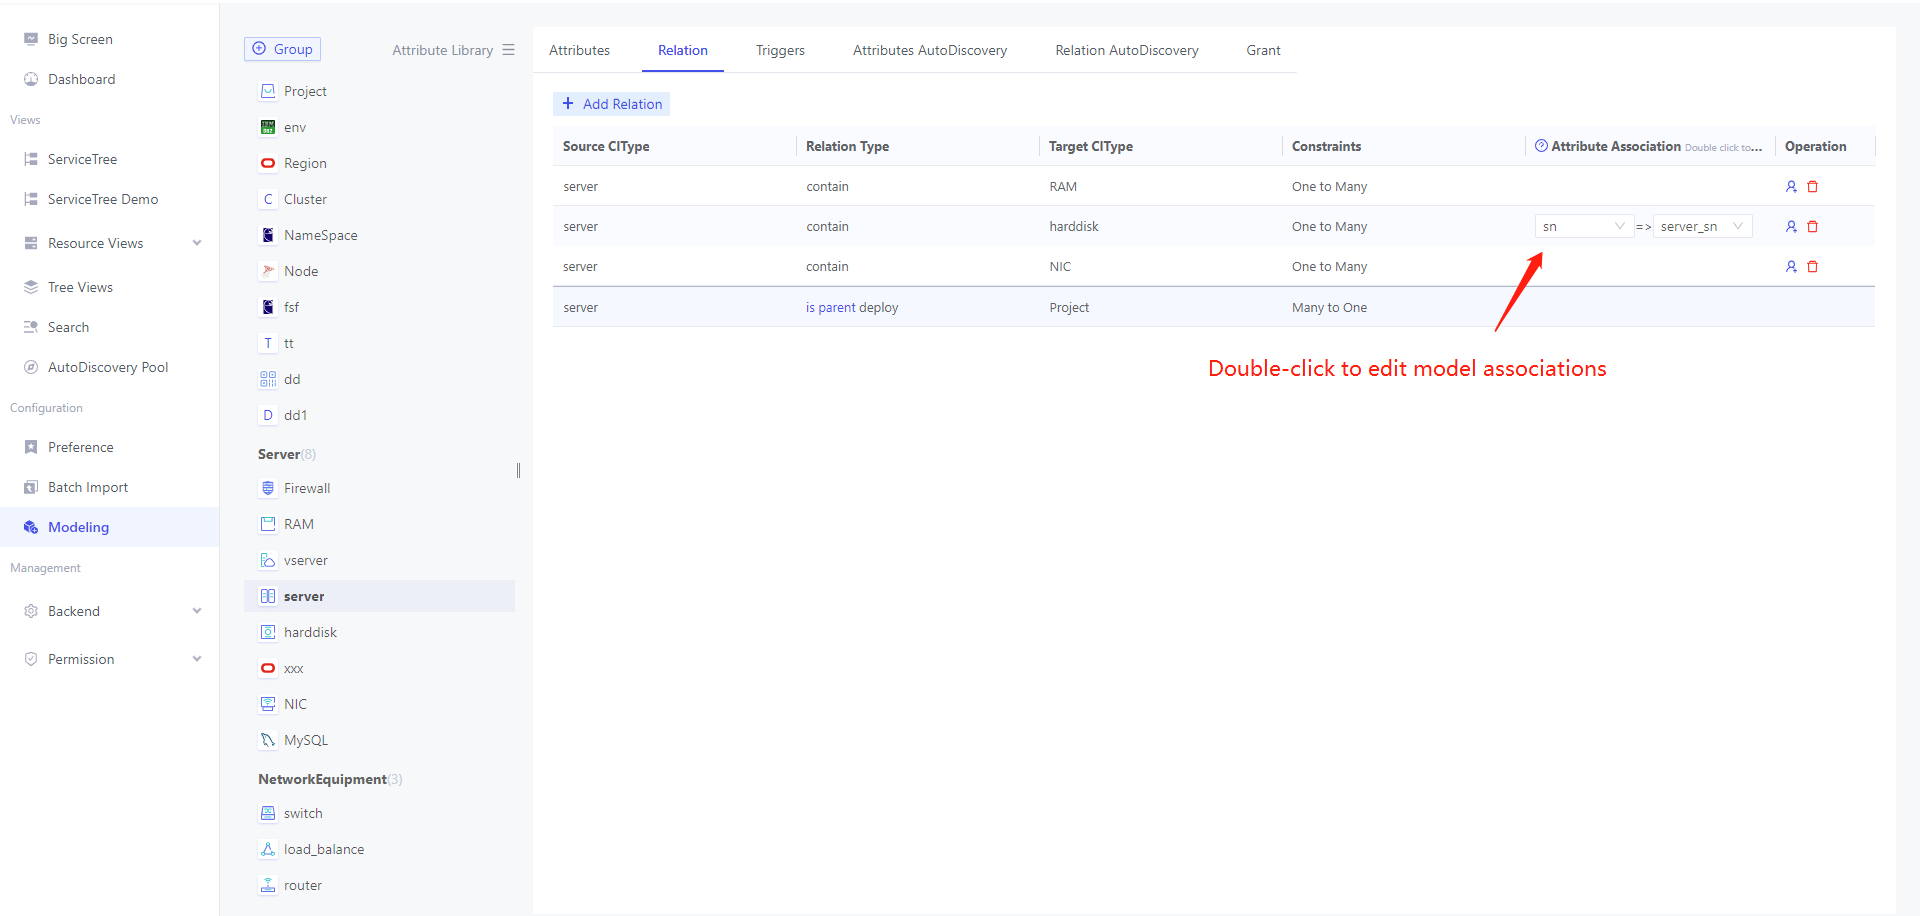
Task: Select the tt model
Action: (x=379, y=343)
